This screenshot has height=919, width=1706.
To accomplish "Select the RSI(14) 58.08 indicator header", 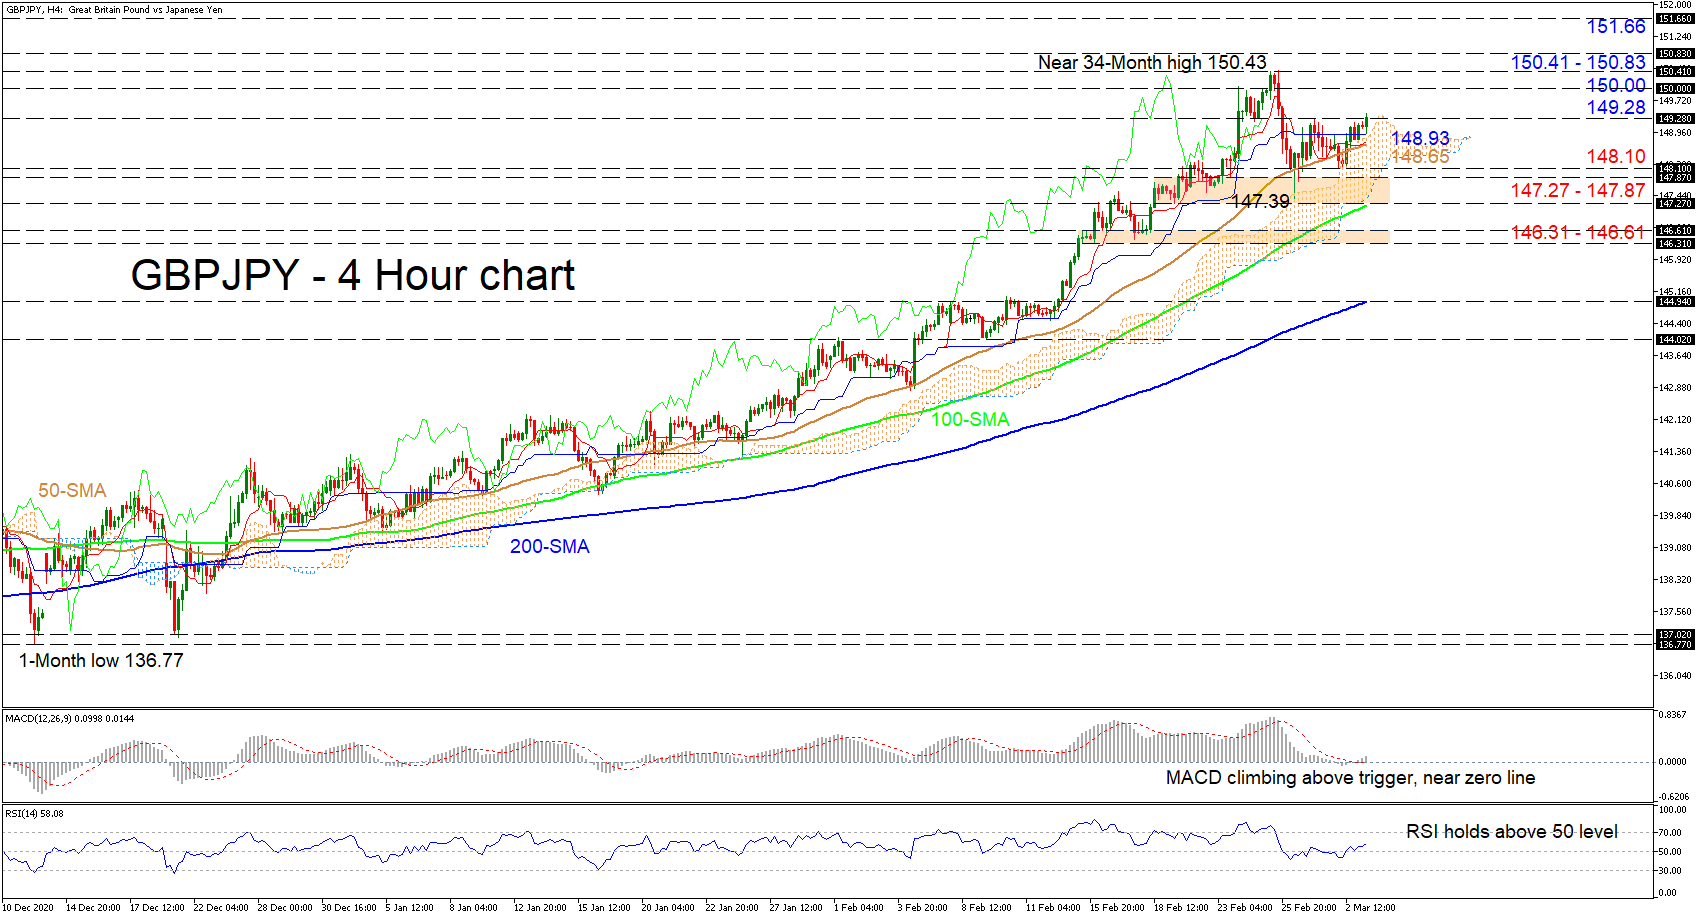I will 35,813.
